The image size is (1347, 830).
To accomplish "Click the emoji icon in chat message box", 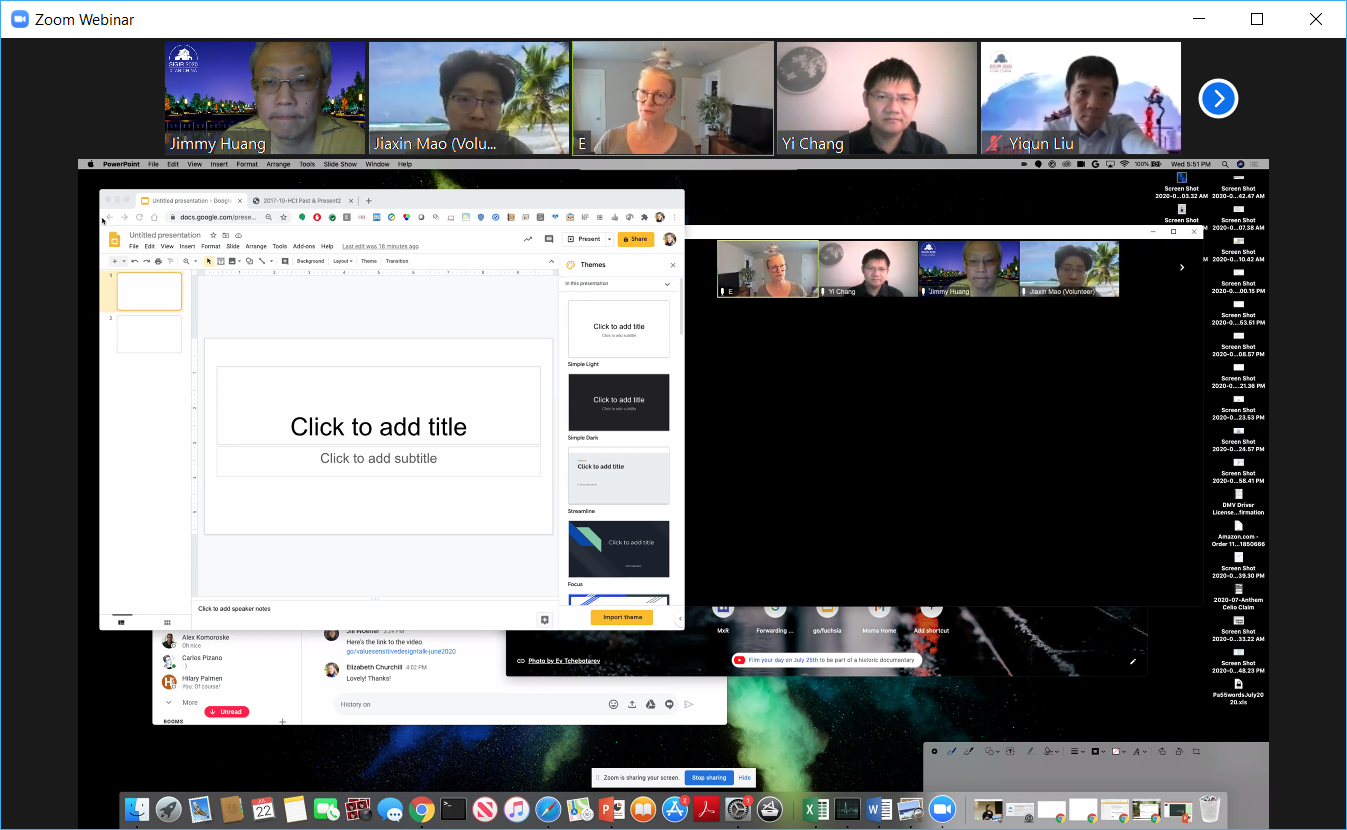I will 613,704.
